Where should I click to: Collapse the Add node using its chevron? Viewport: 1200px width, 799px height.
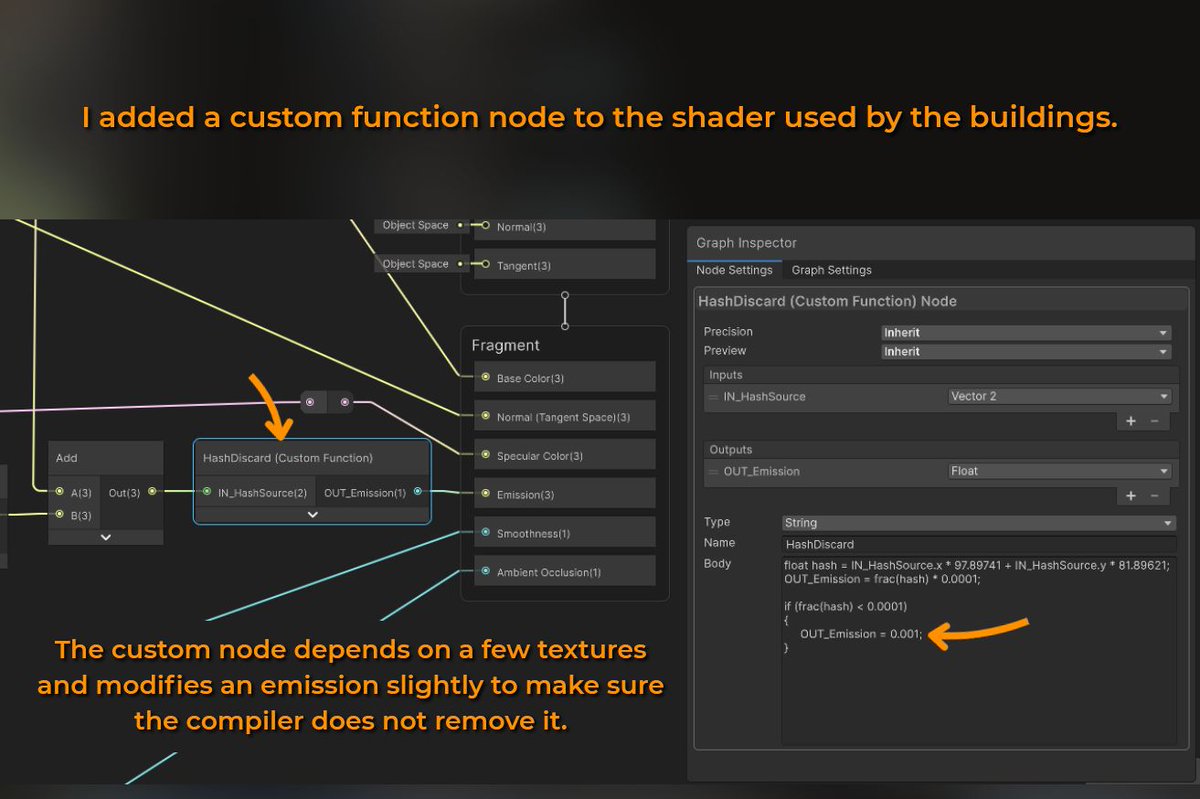tap(105, 537)
